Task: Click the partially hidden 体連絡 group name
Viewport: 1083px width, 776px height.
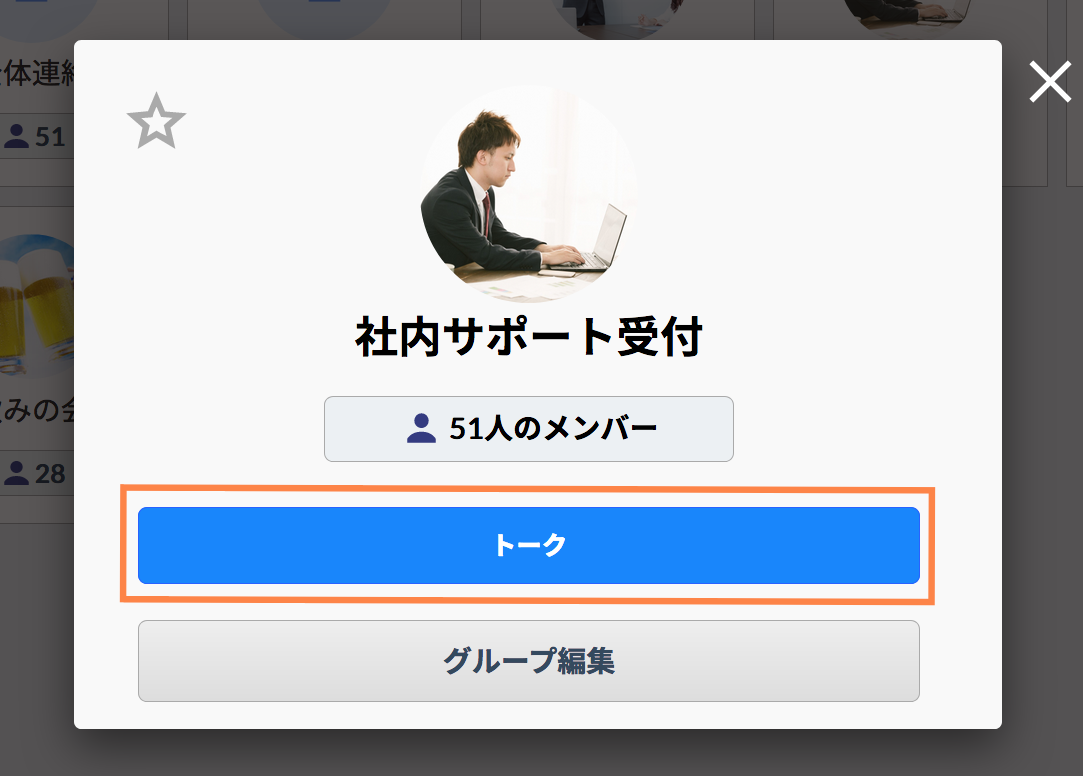Action: tap(37, 73)
